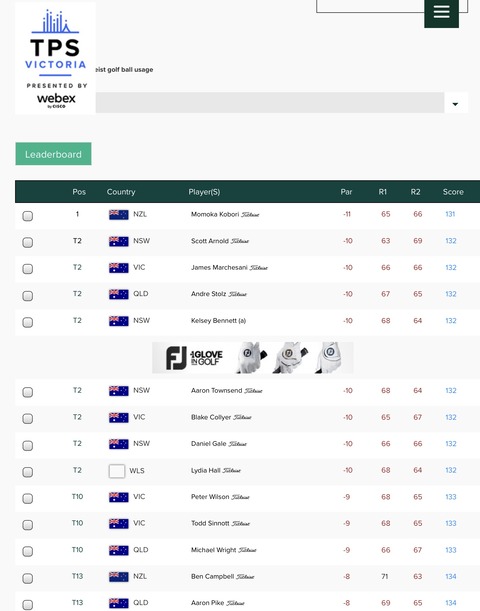Open Momoka Kobori's 131 score link
This screenshot has width=480, height=611.
(450, 214)
